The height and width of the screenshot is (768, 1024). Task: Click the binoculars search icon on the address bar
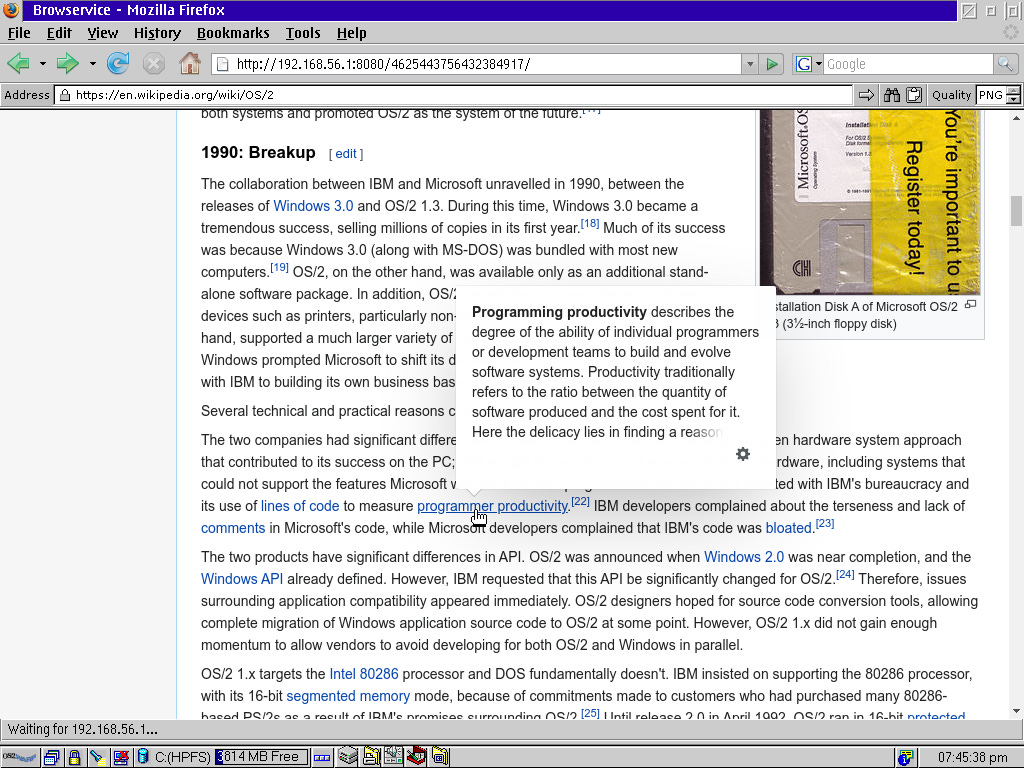tap(891, 94)
